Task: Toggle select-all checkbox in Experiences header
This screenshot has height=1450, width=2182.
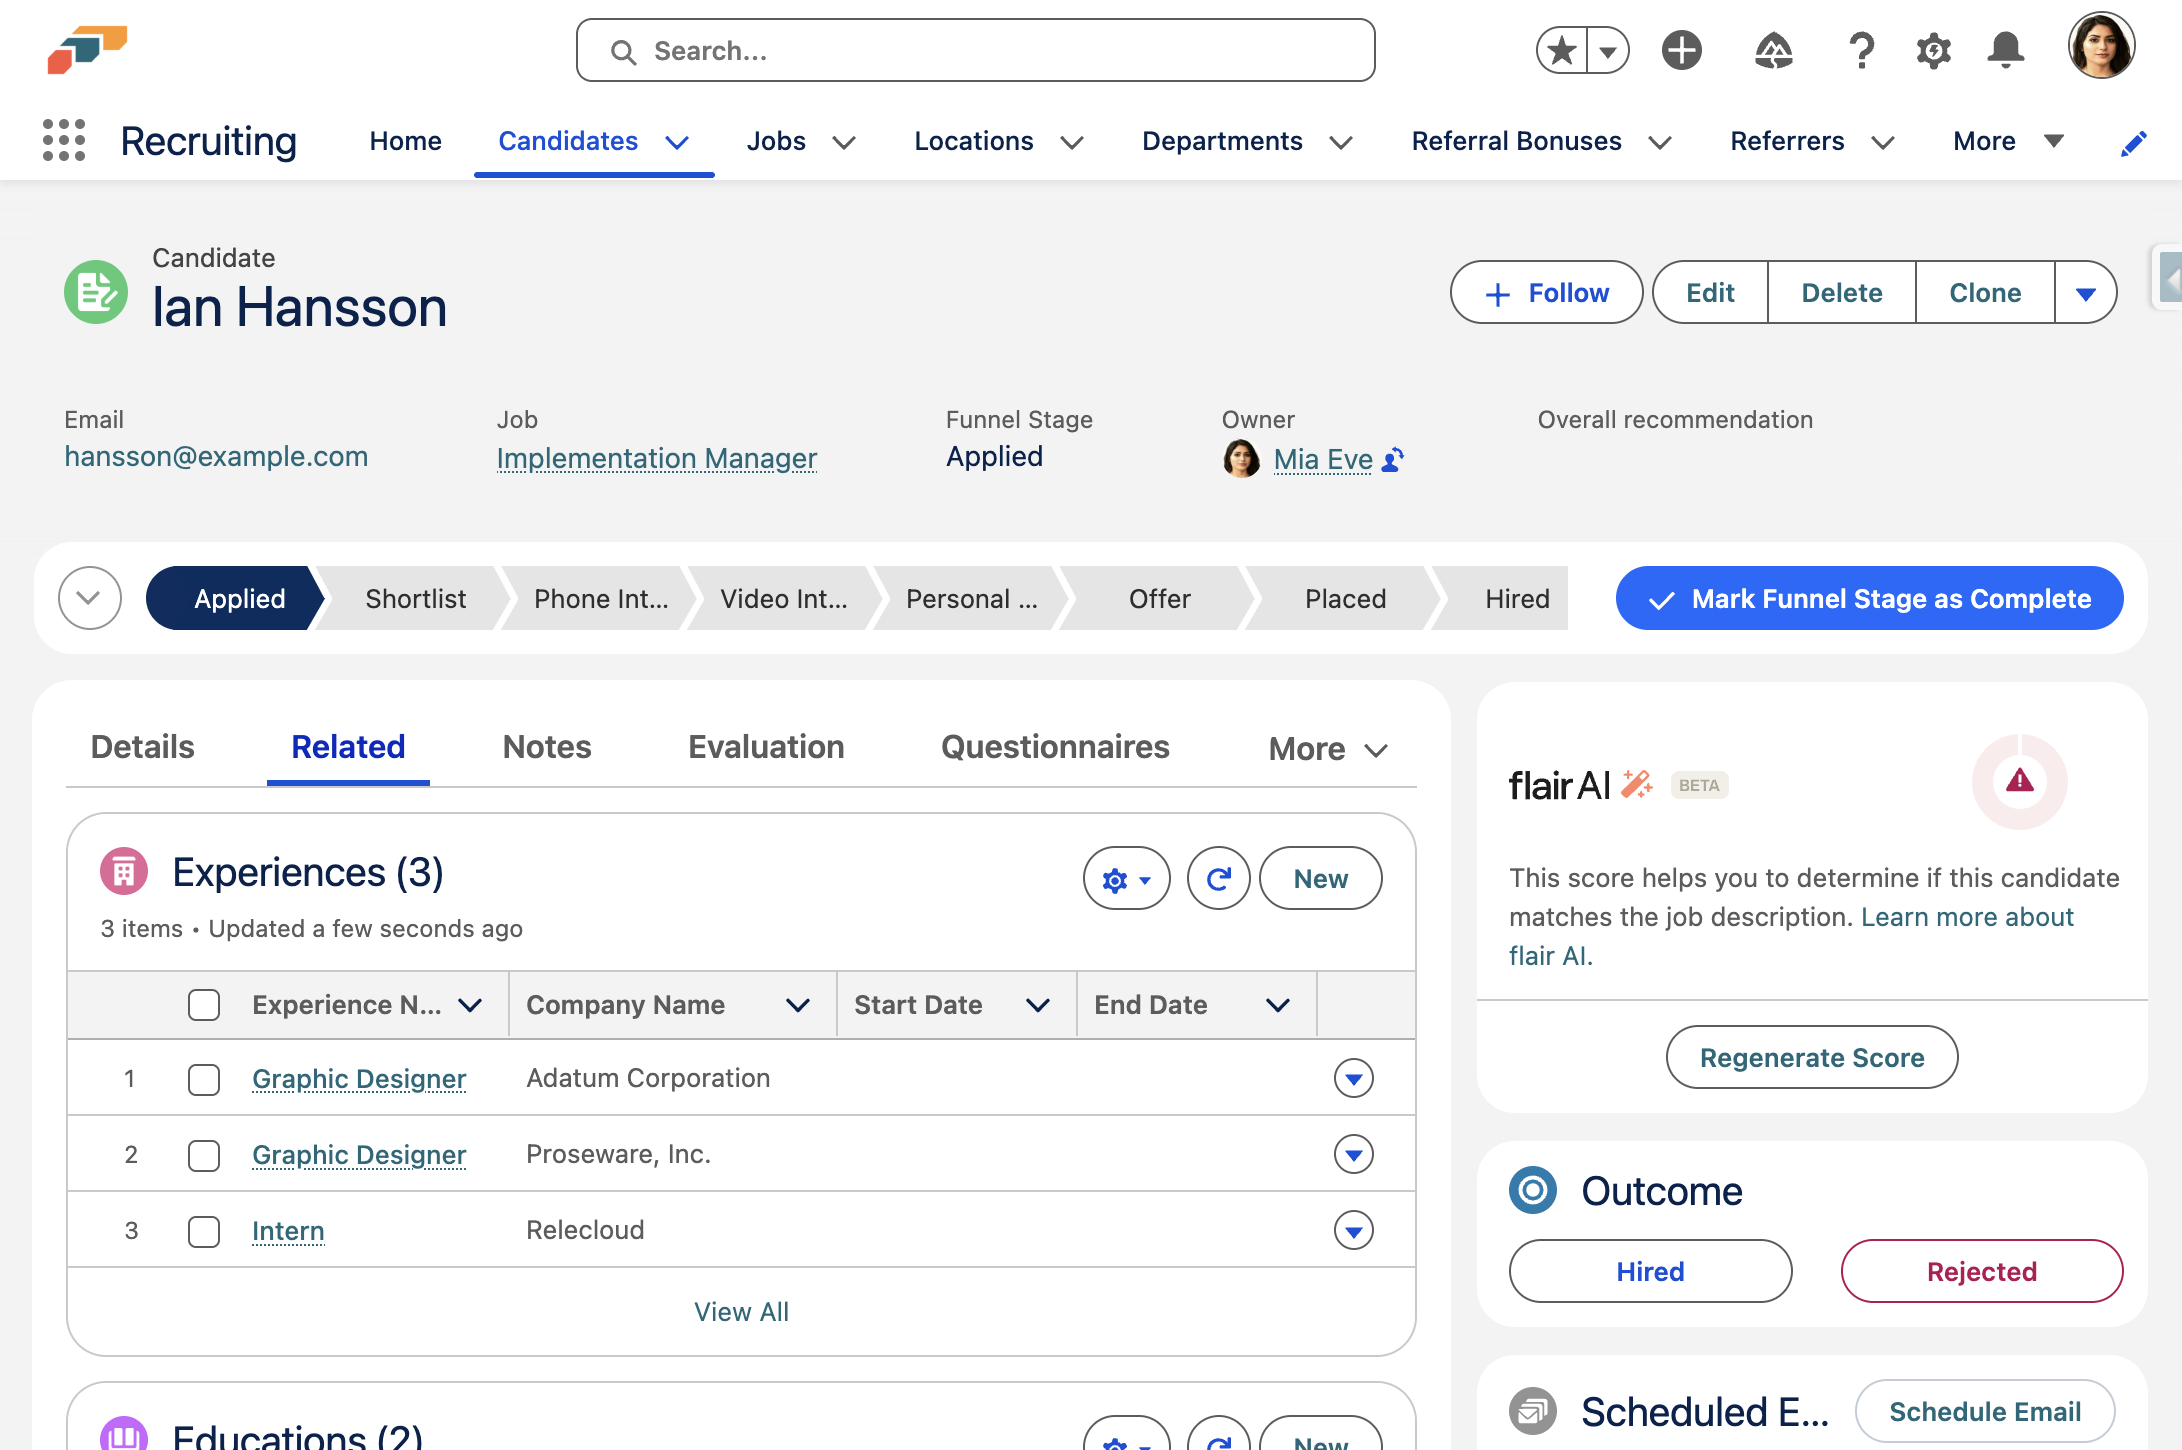Action: point(204,1005)
